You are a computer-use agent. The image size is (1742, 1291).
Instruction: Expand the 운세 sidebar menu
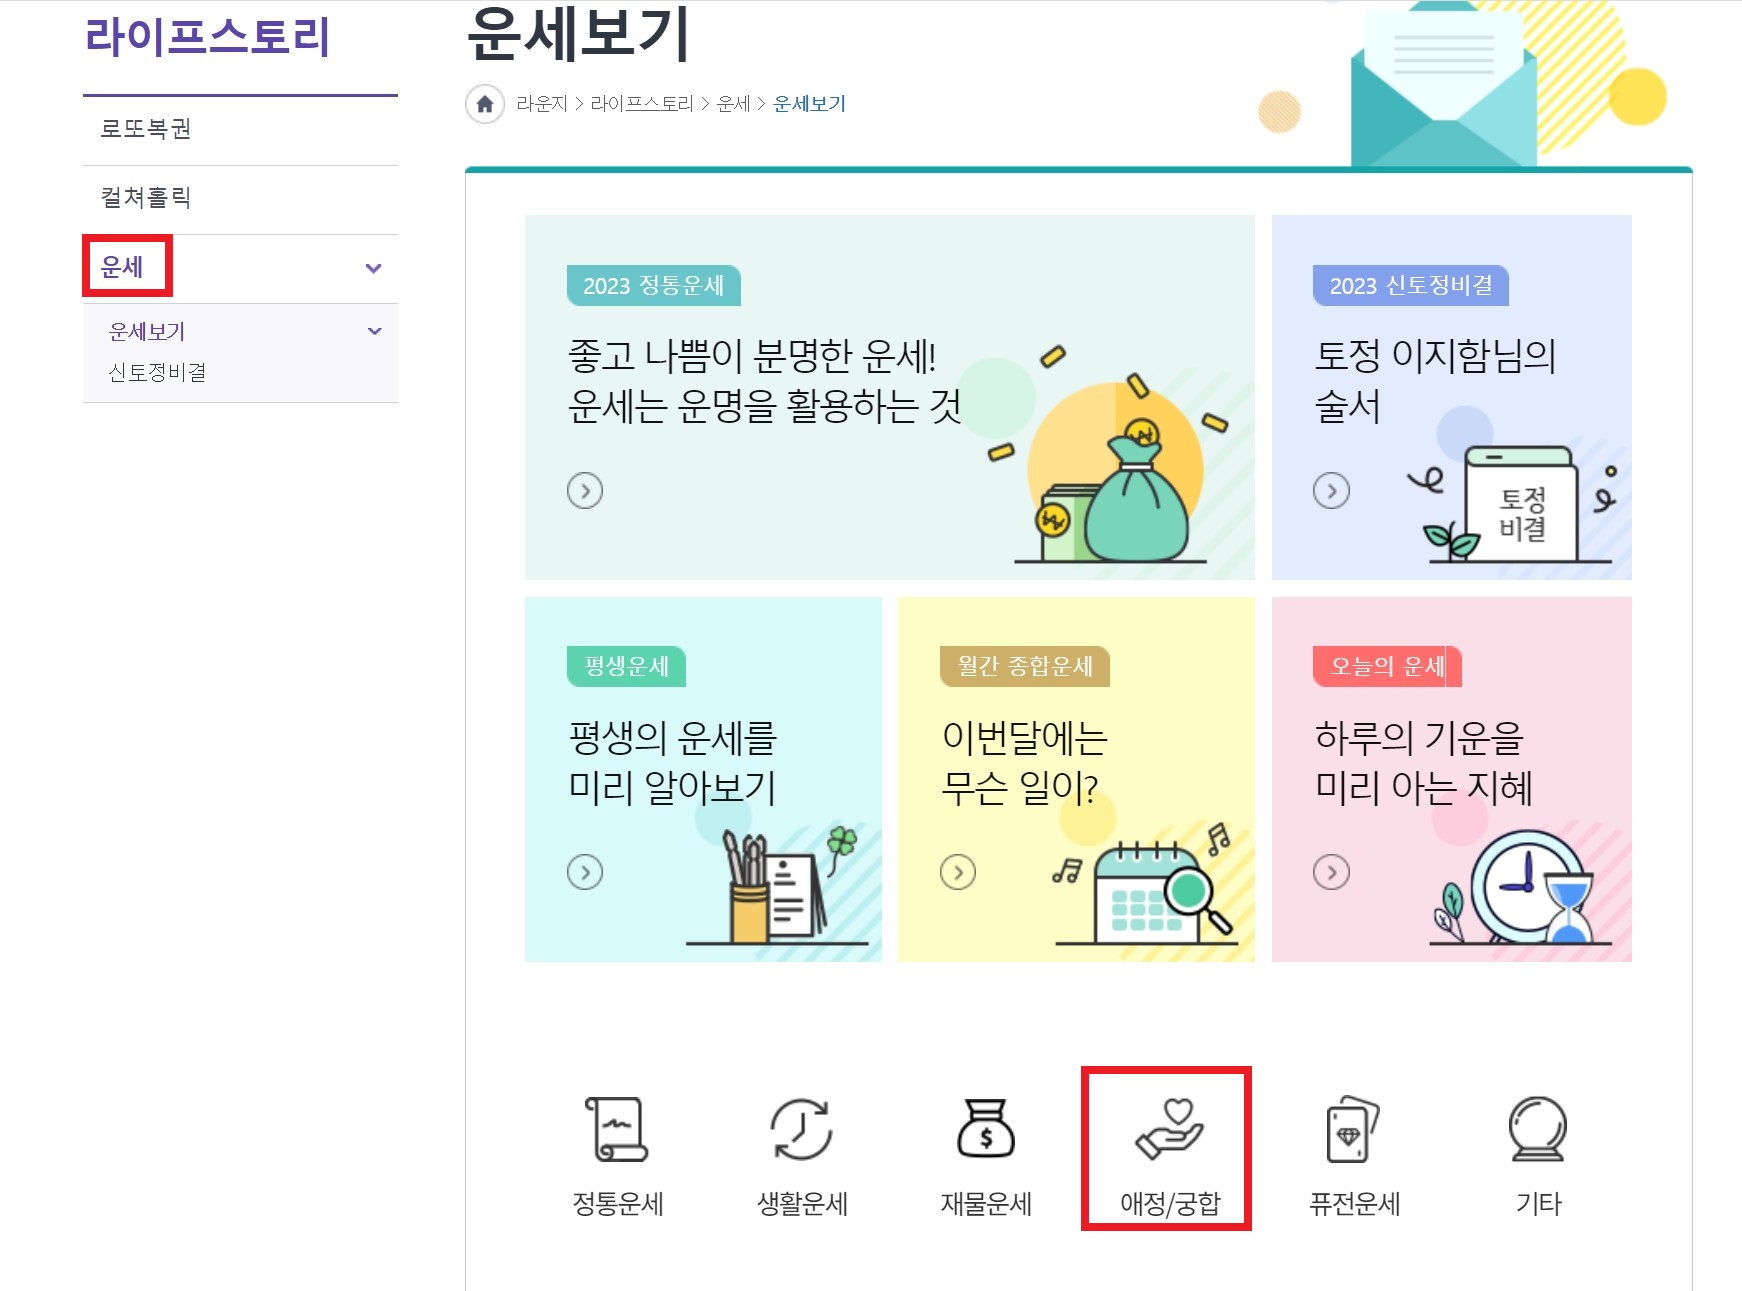127,268
